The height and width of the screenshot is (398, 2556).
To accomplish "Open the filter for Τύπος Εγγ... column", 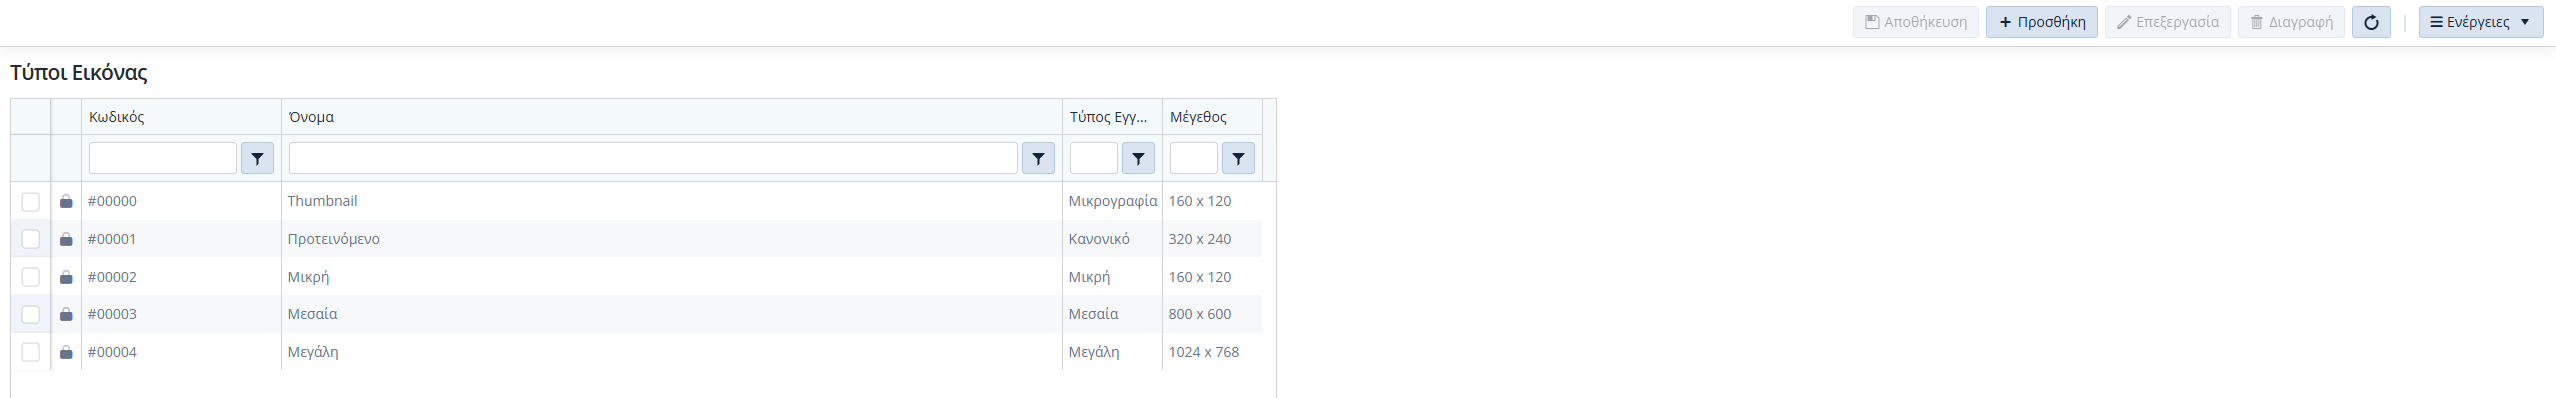I will click(1138, 158).
